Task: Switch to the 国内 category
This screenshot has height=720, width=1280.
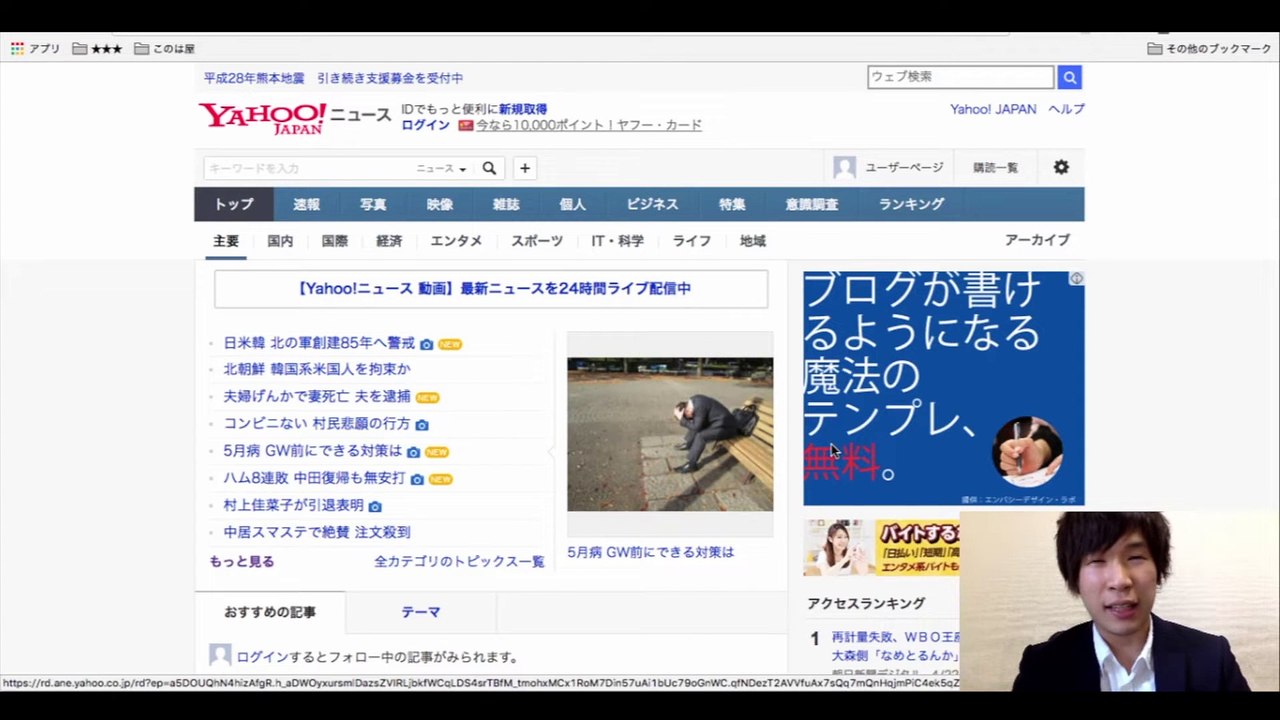Action: [280, 241]
